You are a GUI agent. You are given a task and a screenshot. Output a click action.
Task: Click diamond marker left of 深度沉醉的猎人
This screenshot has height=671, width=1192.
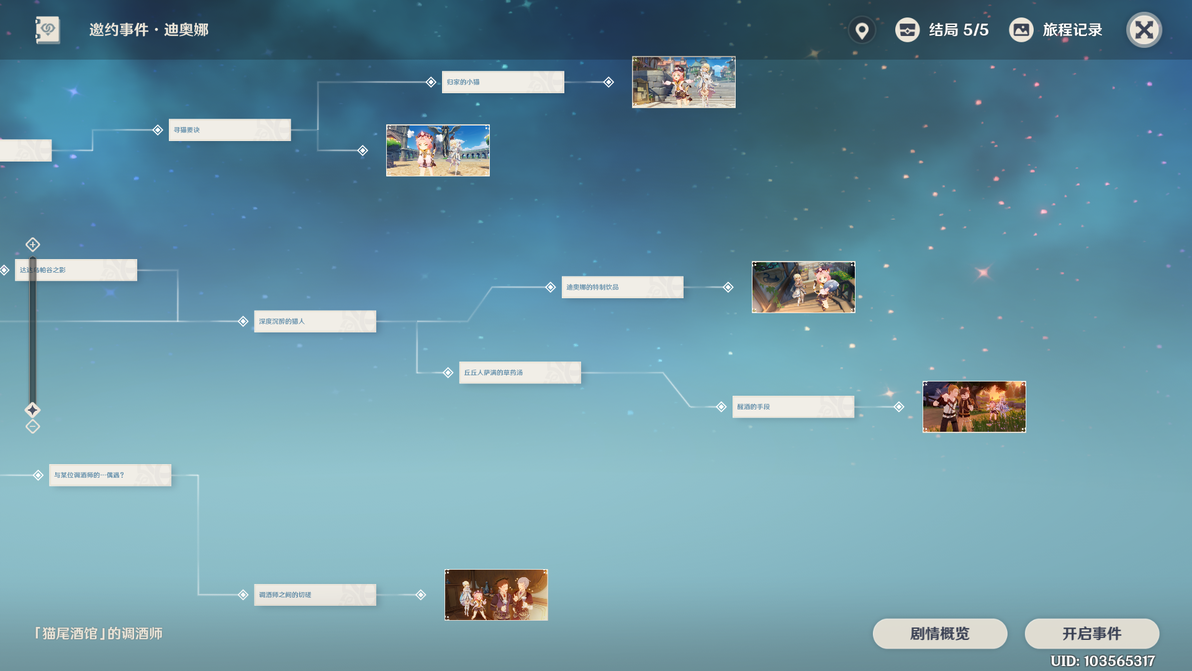click(243, 321)
